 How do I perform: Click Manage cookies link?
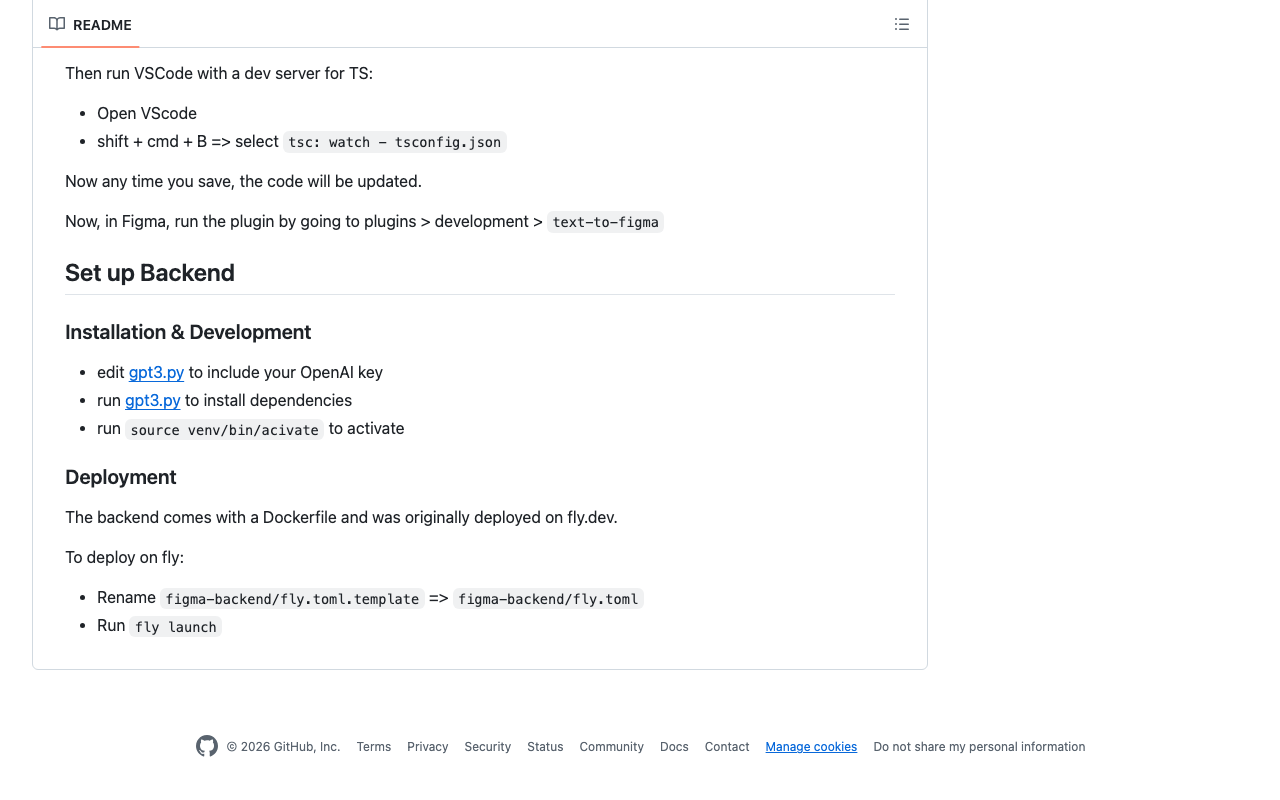pos(811,747)
